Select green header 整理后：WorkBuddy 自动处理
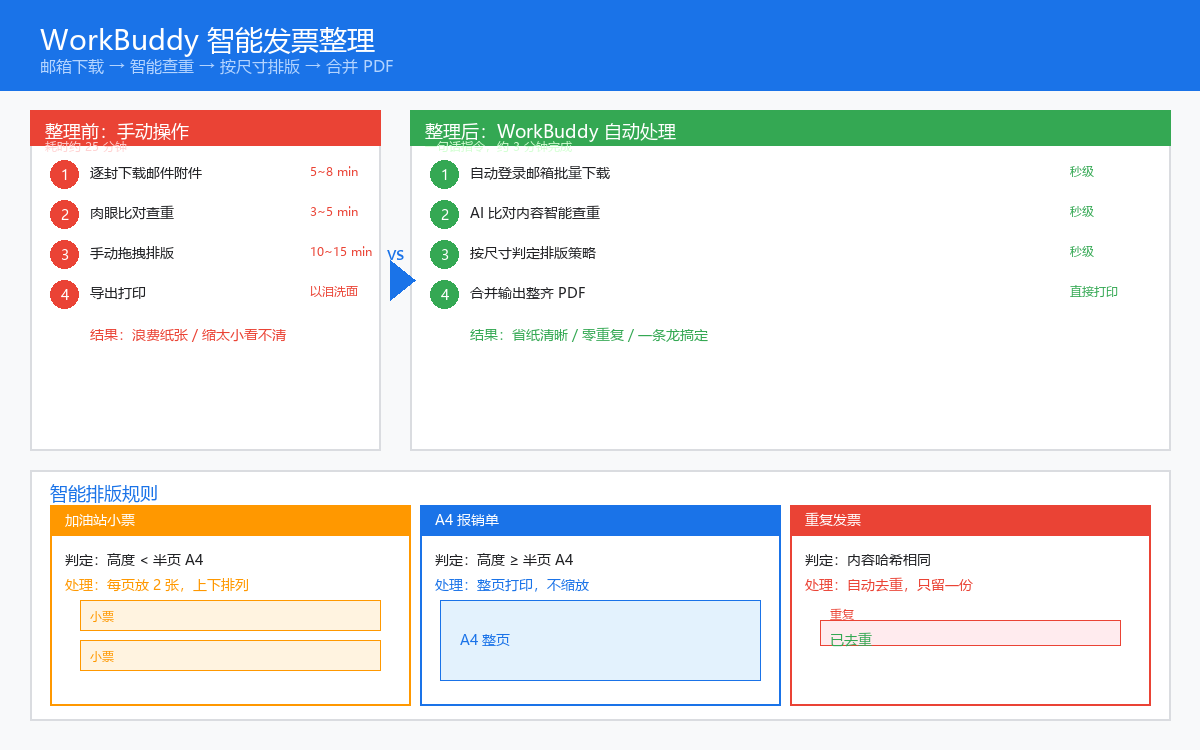Screen dimensions: 1200x750 pos(790,128)
